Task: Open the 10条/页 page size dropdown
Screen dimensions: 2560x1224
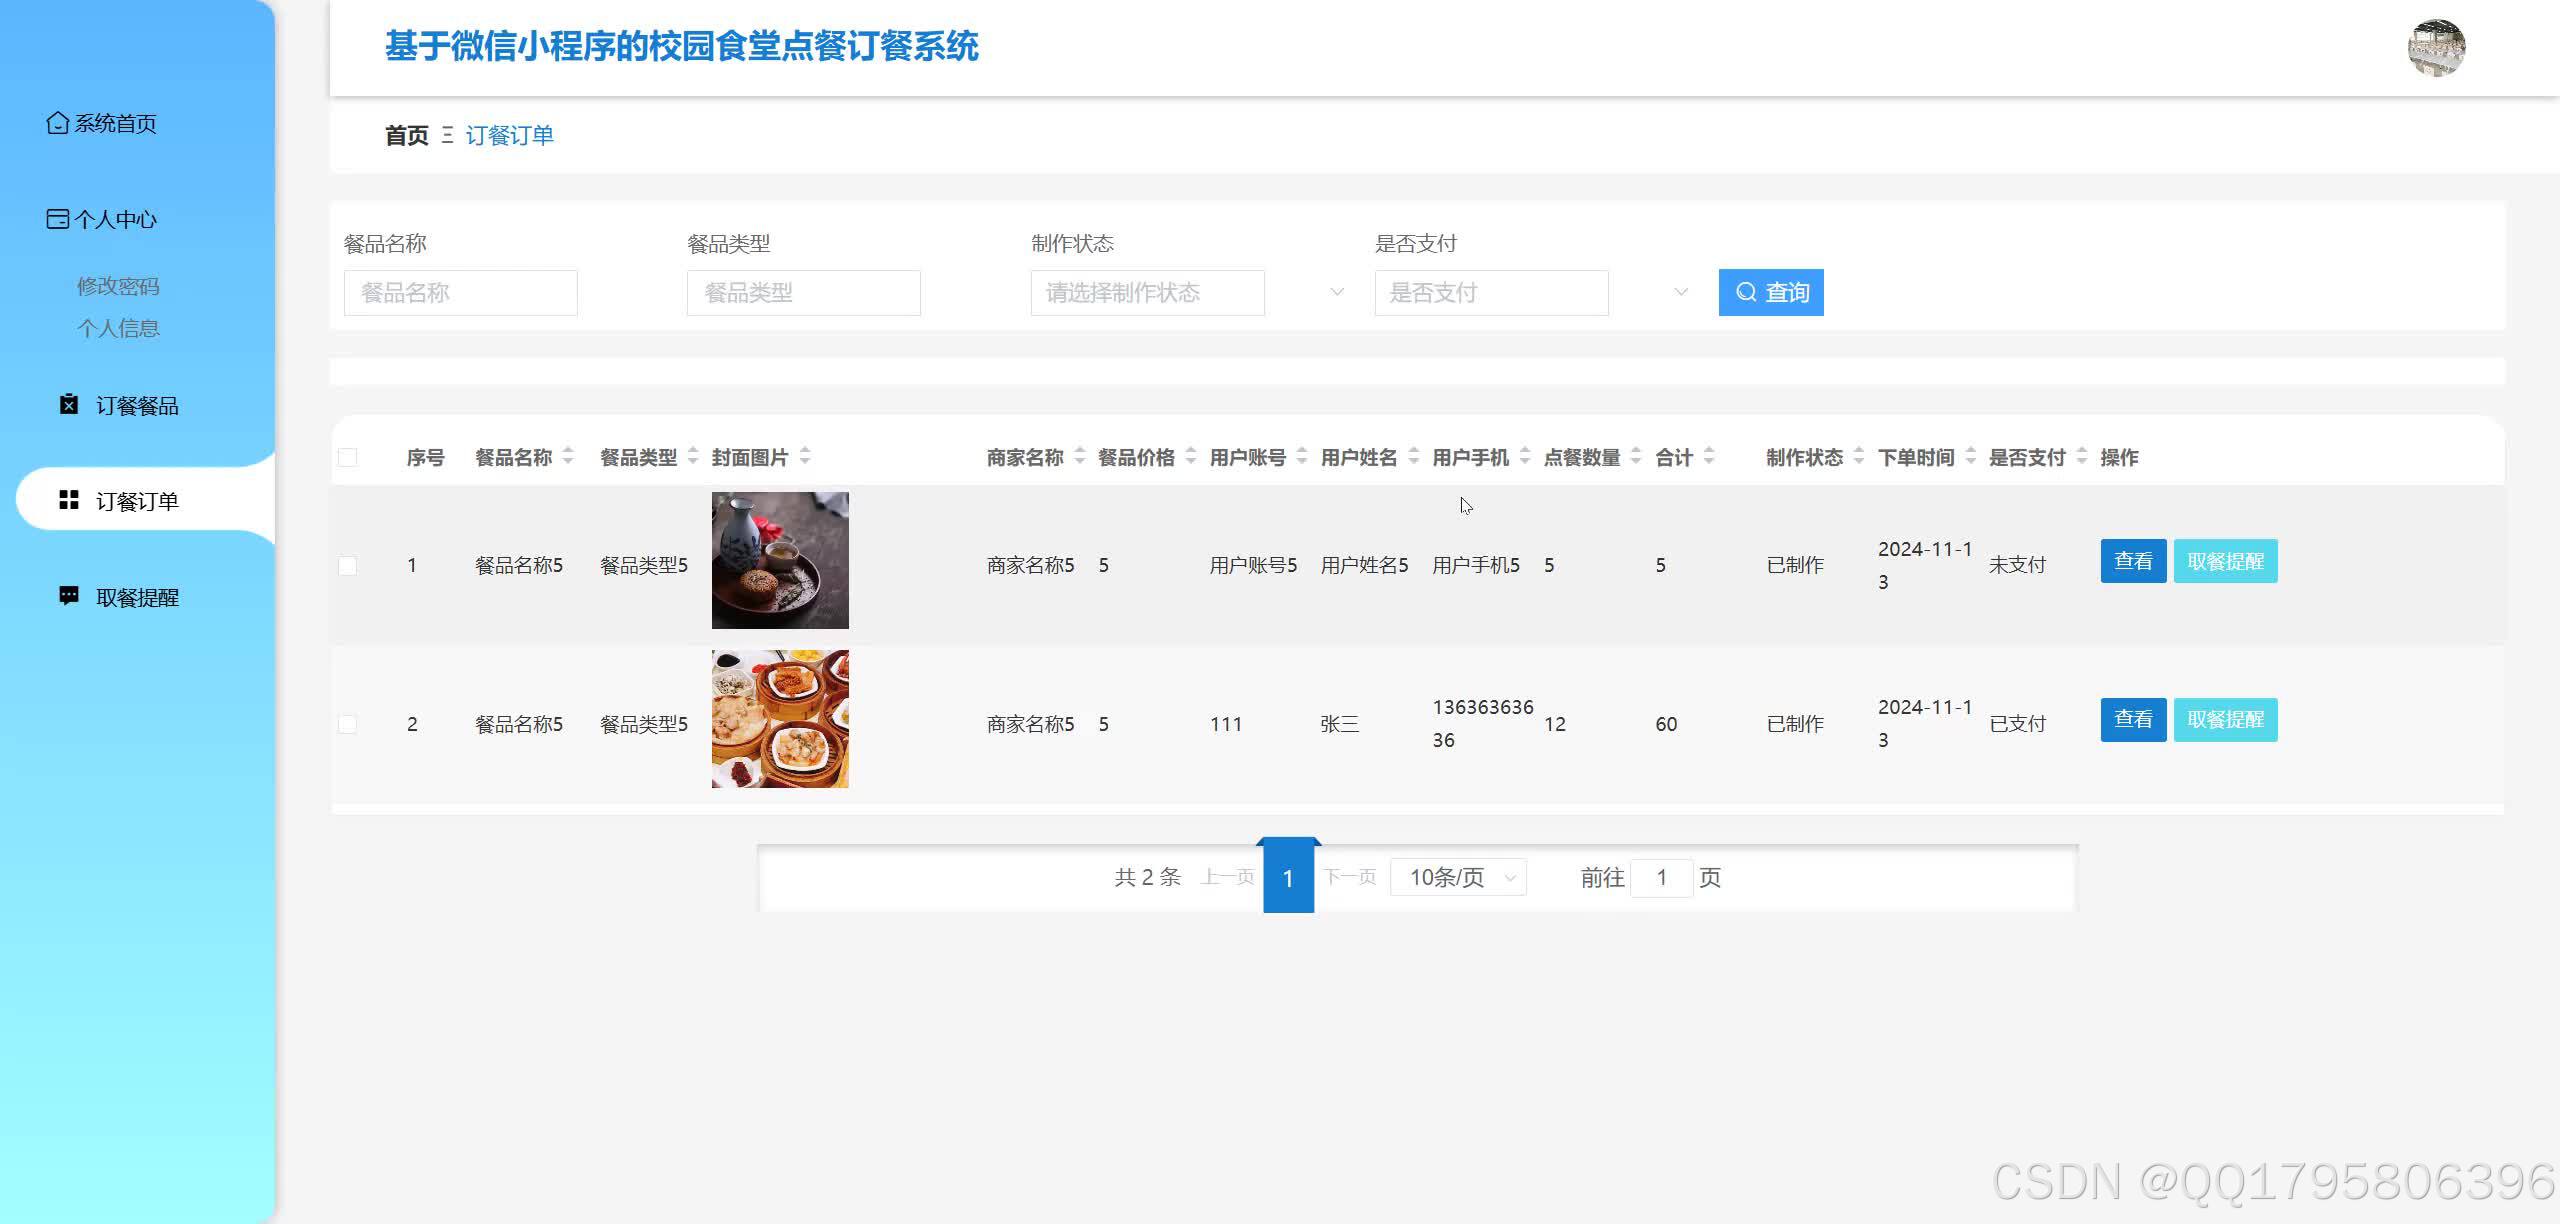Action: (1457, 877)
